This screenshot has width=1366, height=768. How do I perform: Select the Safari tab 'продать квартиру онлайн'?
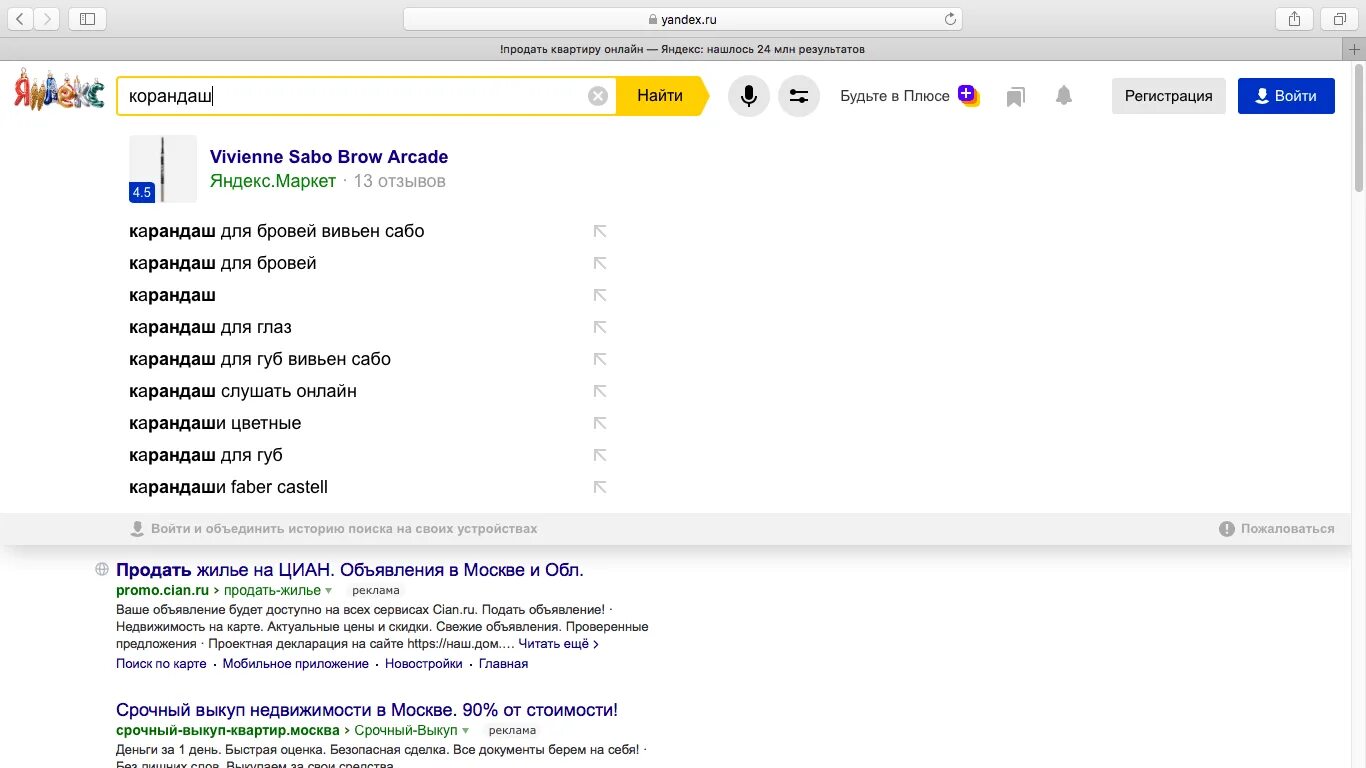(682, 49)
